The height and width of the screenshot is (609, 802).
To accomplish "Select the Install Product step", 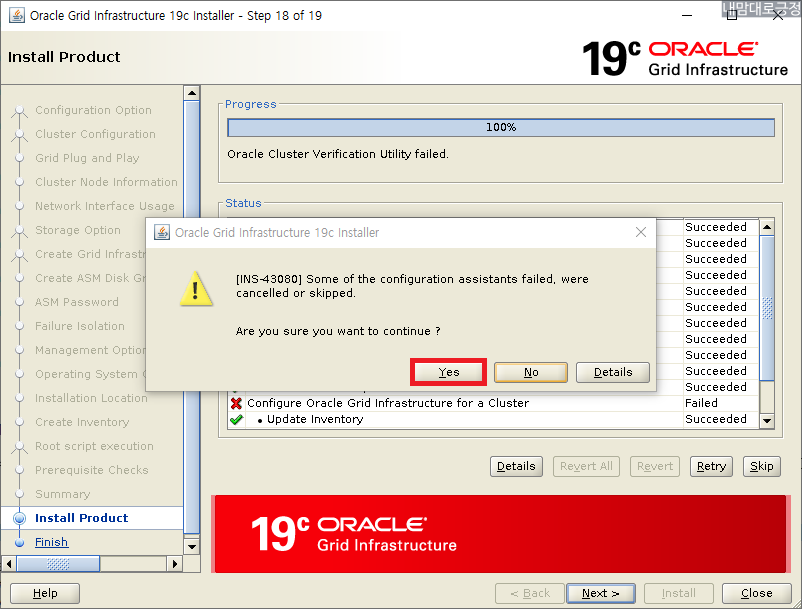I will [x=81, y=518].
